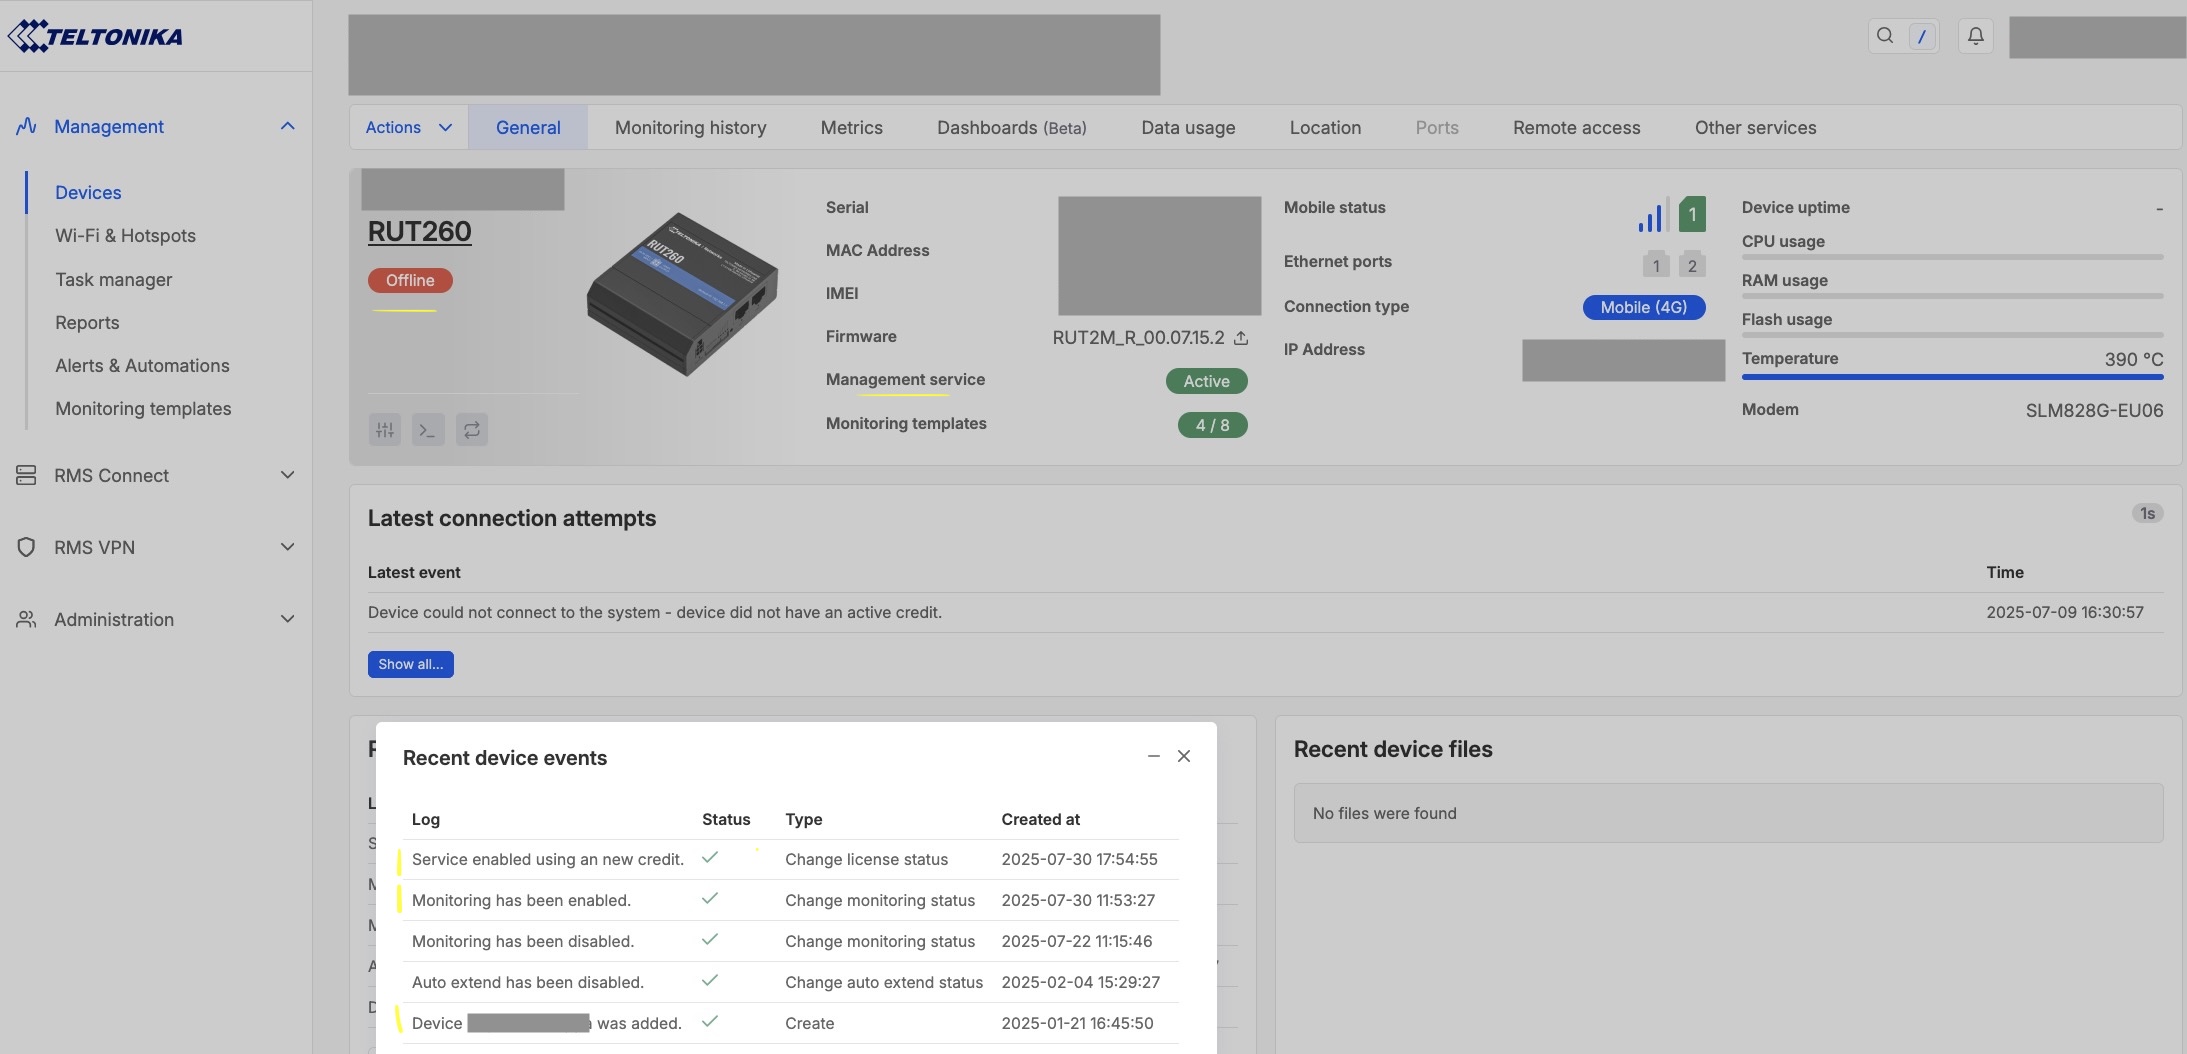The width and height of the screenshot is (2187, 1054).
Task: Switch to Monitoring history tab
Action: (x=691, y=127)
